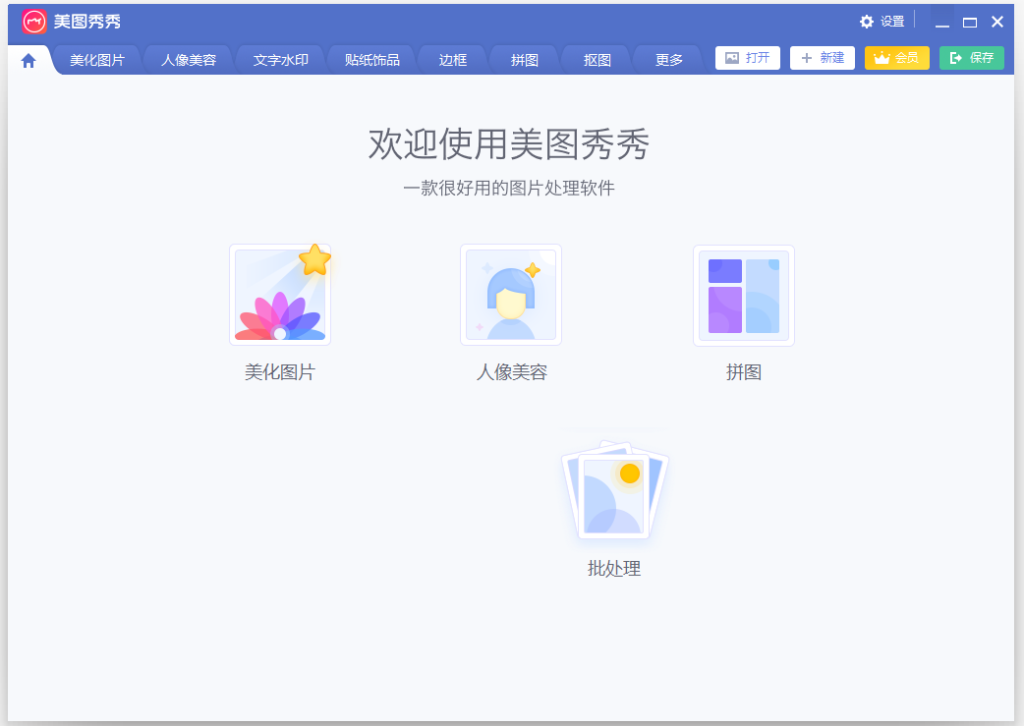
Task: Switch to the 贴纸饰品 tab
Action: click(372, 58)
